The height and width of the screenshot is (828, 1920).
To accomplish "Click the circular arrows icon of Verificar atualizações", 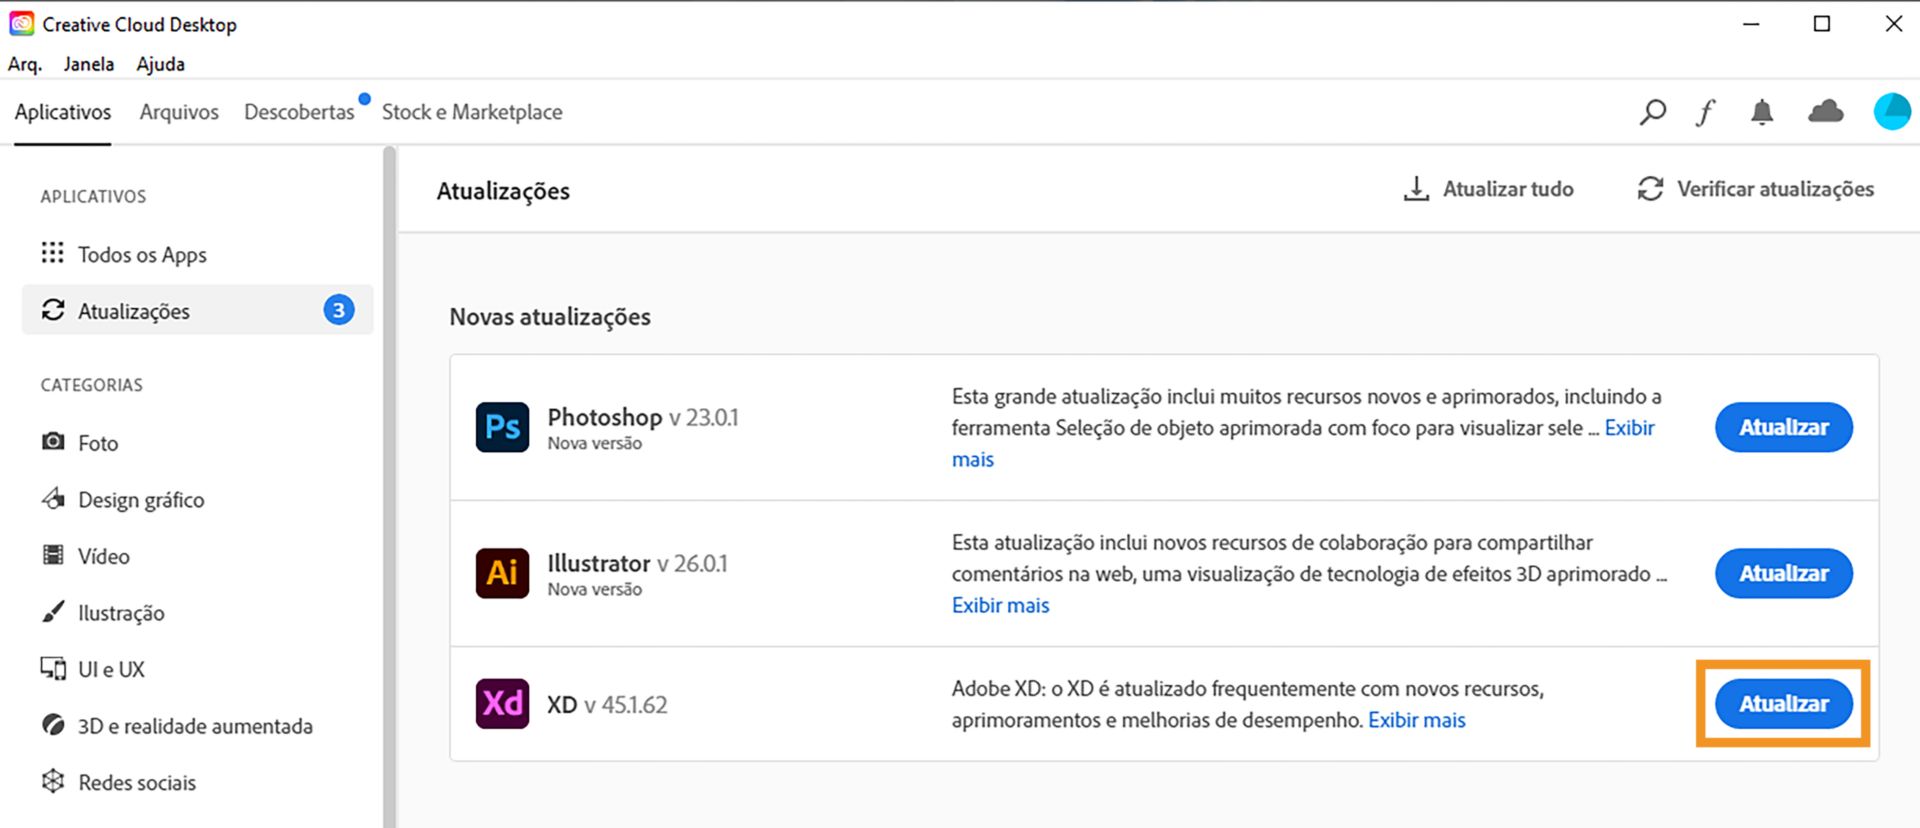I will tap(1650, 189).
